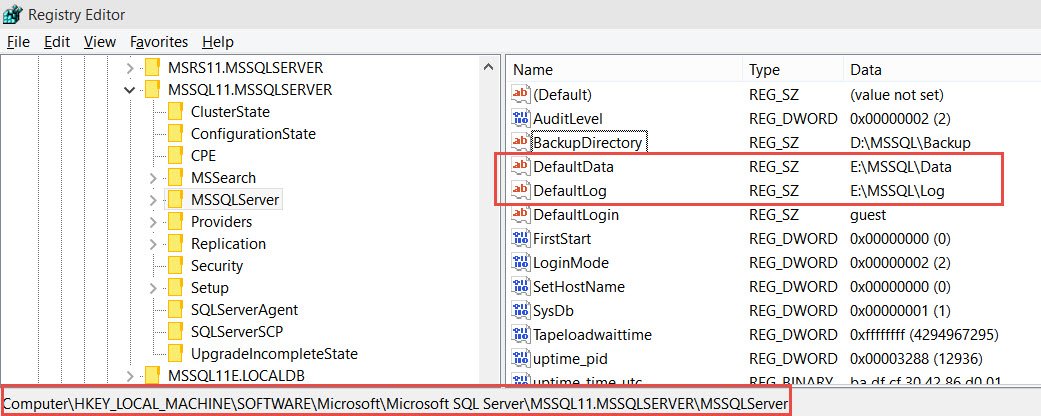Image resolution: width=1041 pixels, height=416 pixels.
Task: Select the BackupDirectory value name
Action: 588,142
